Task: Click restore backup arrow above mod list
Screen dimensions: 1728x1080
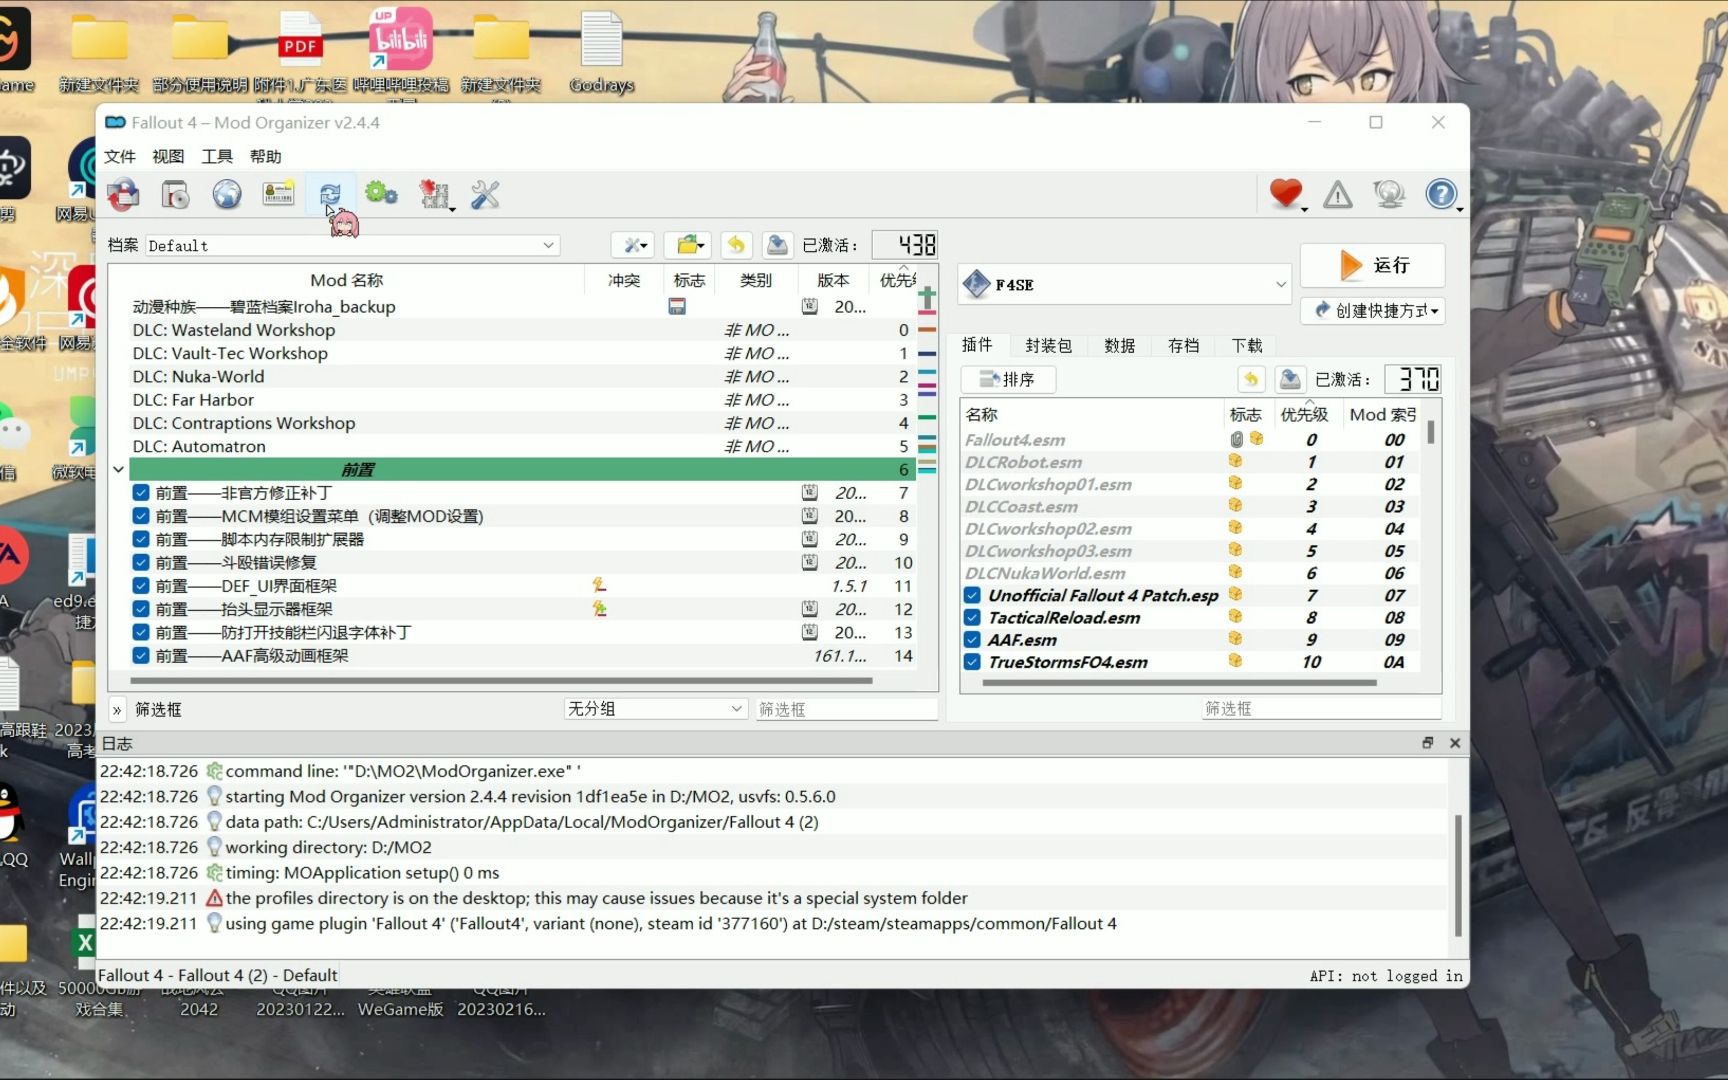Action: click(x=736, y=245)
